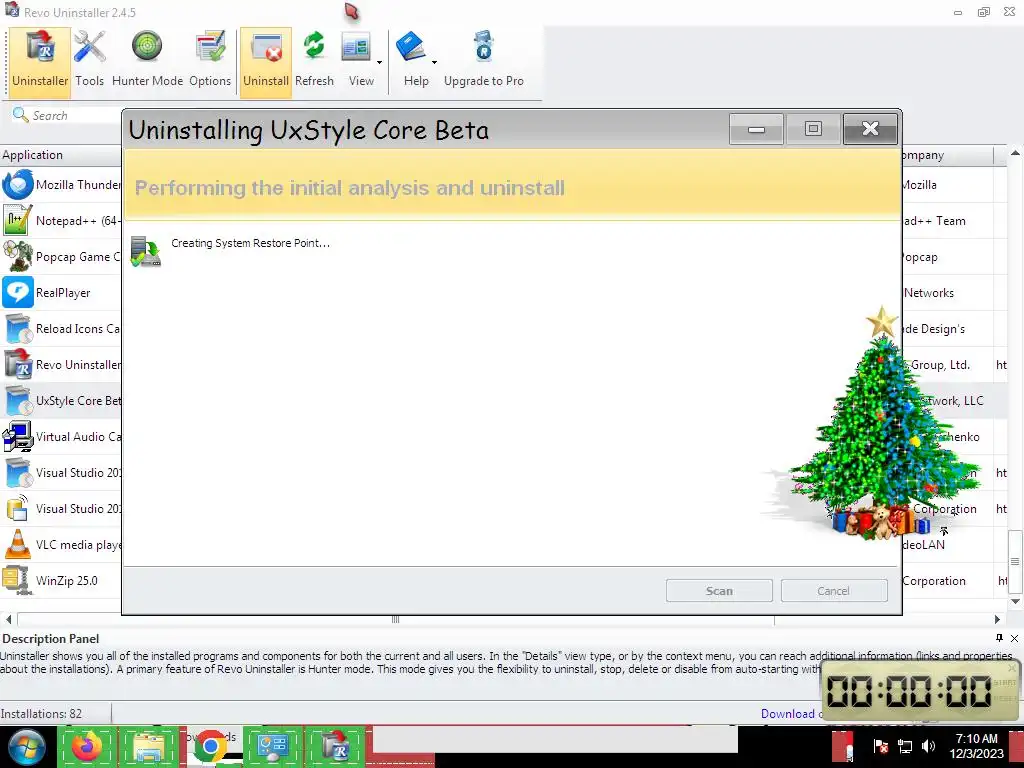Expand the View dropdown arrow
This screenshot has height=768, width=1024.
(379, 63)
